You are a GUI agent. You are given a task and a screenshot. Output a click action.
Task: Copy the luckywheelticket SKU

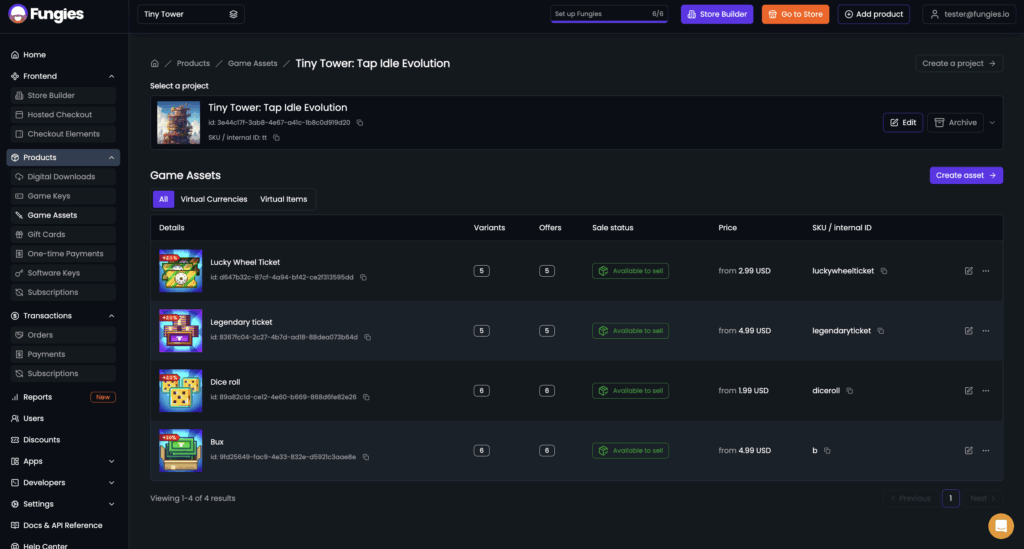884,271
